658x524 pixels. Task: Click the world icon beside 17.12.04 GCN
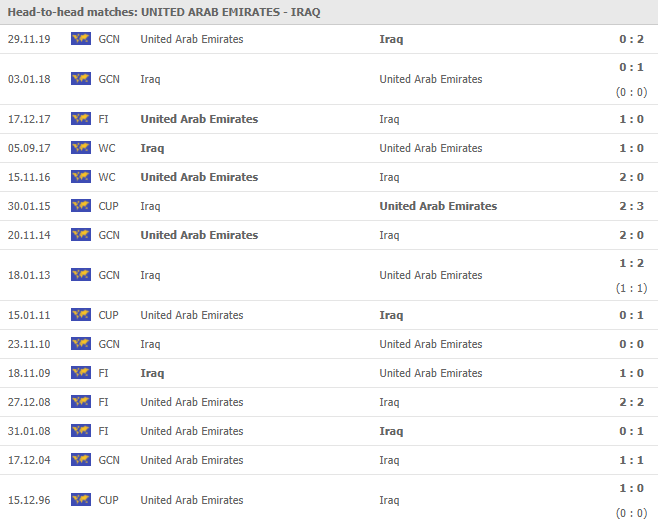80,460
